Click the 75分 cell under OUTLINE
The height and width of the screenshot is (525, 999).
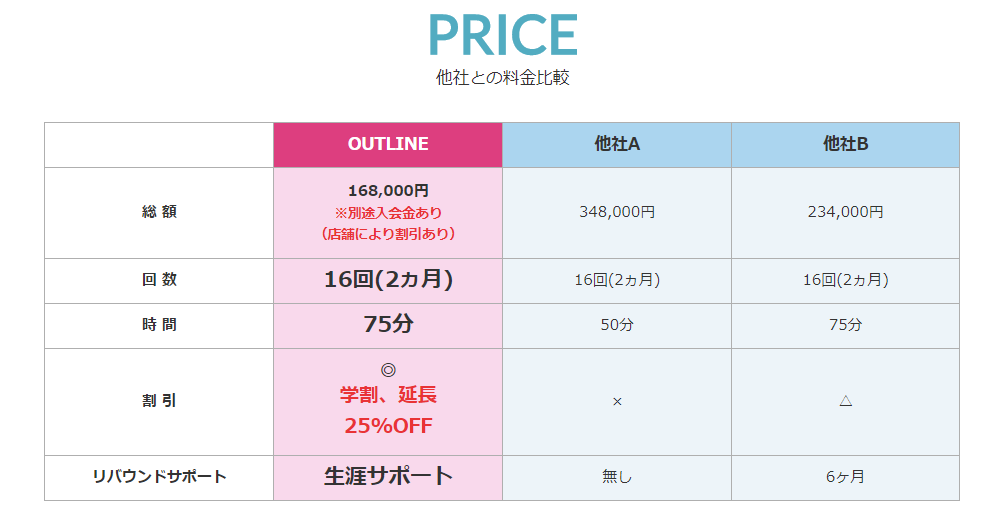(388, 324)
